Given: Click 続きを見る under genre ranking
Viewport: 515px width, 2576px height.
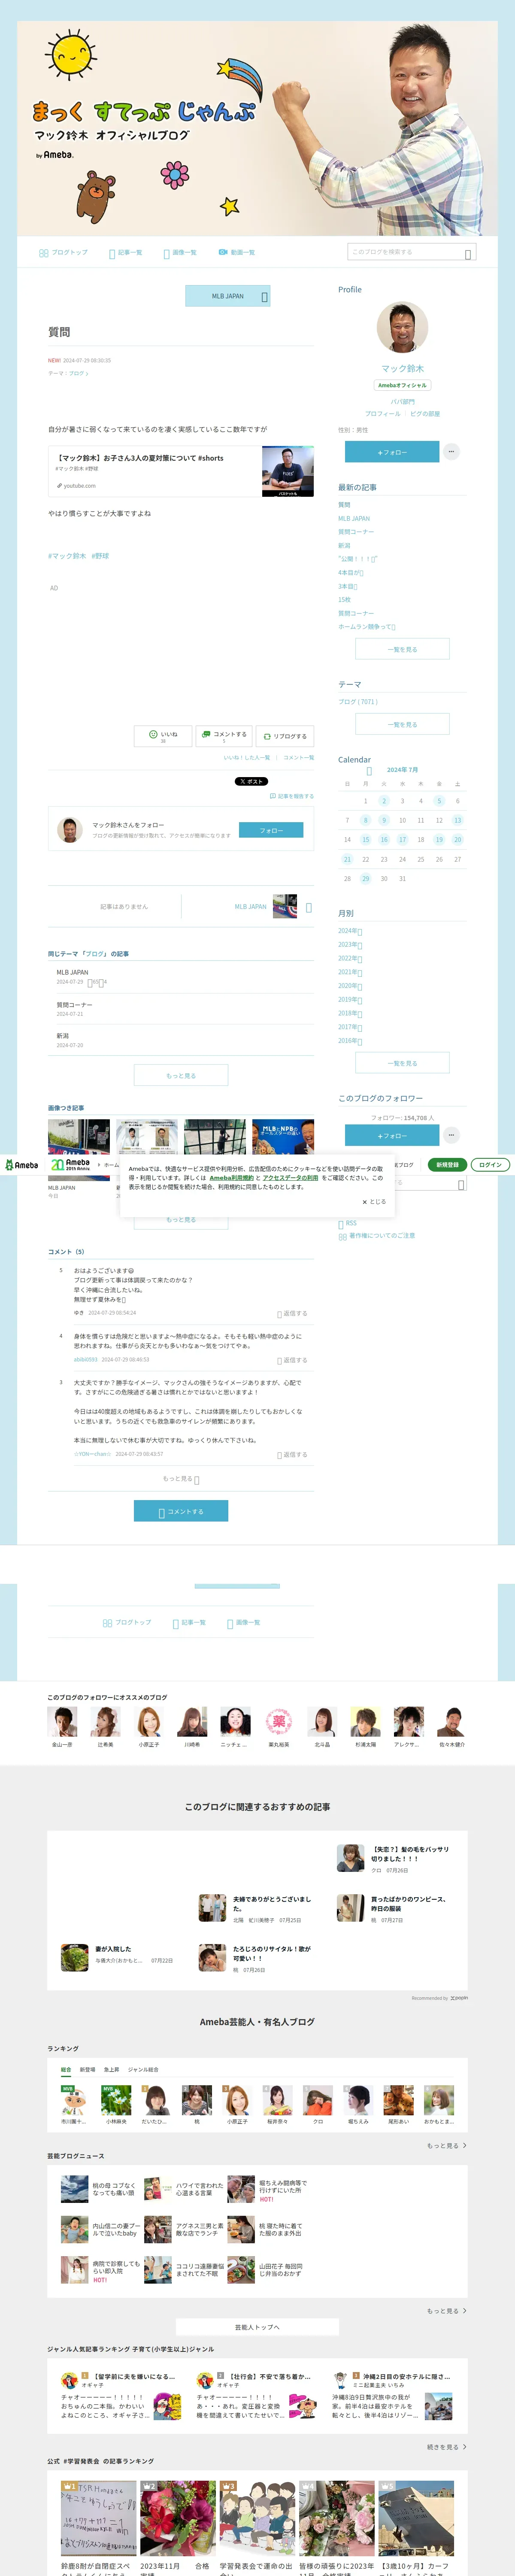Looking at the screenshot, I should [447, 2447].
